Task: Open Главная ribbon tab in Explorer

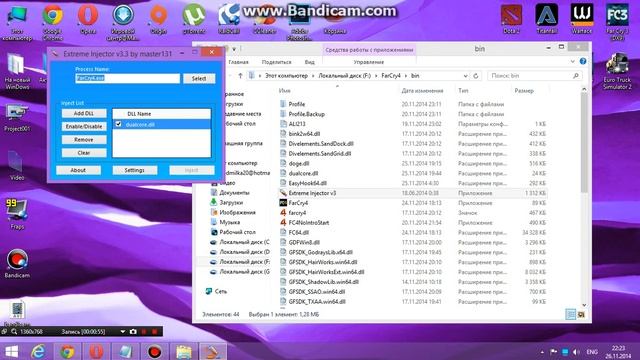Action: click(238, 62)
